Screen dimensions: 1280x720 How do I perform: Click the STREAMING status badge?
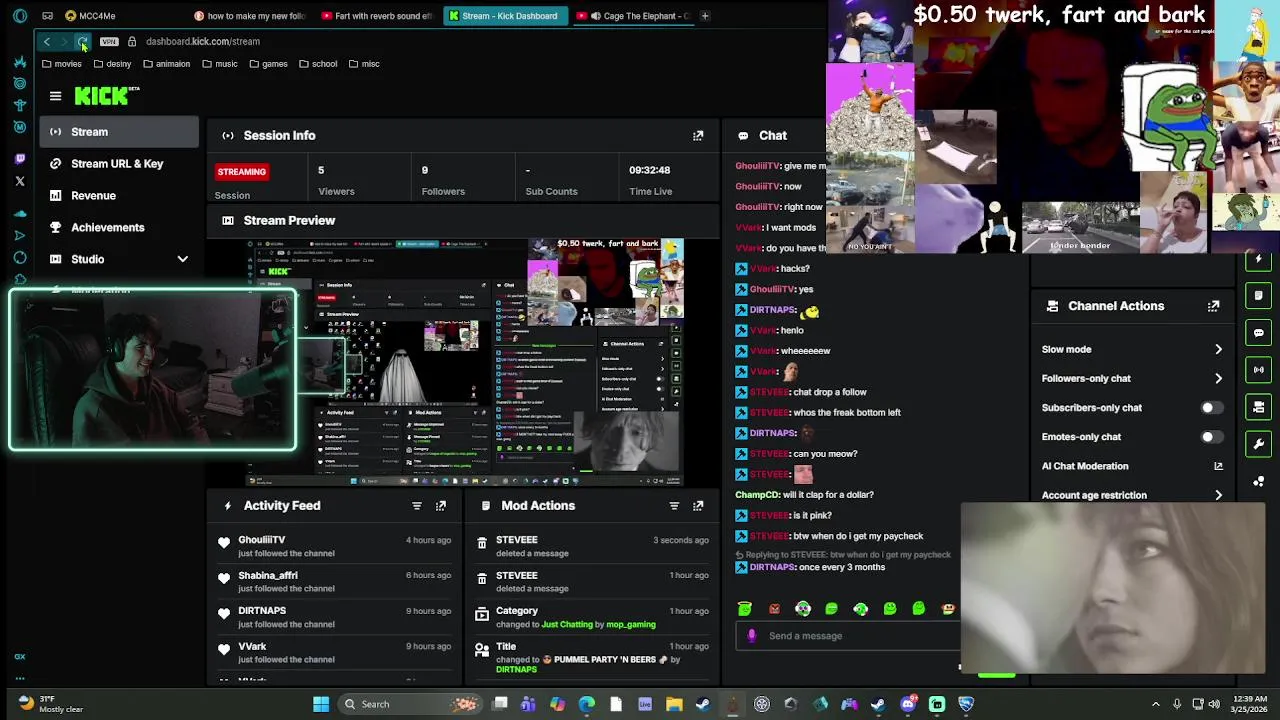pos(241,172)
